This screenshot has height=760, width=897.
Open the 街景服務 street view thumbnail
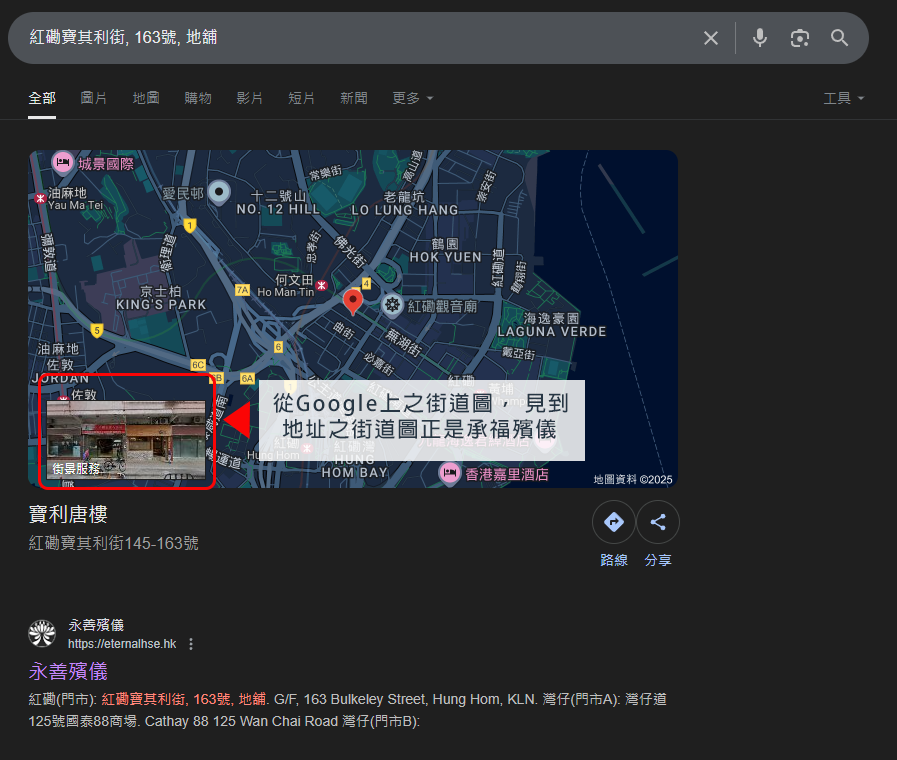click(x=126, y=439)
